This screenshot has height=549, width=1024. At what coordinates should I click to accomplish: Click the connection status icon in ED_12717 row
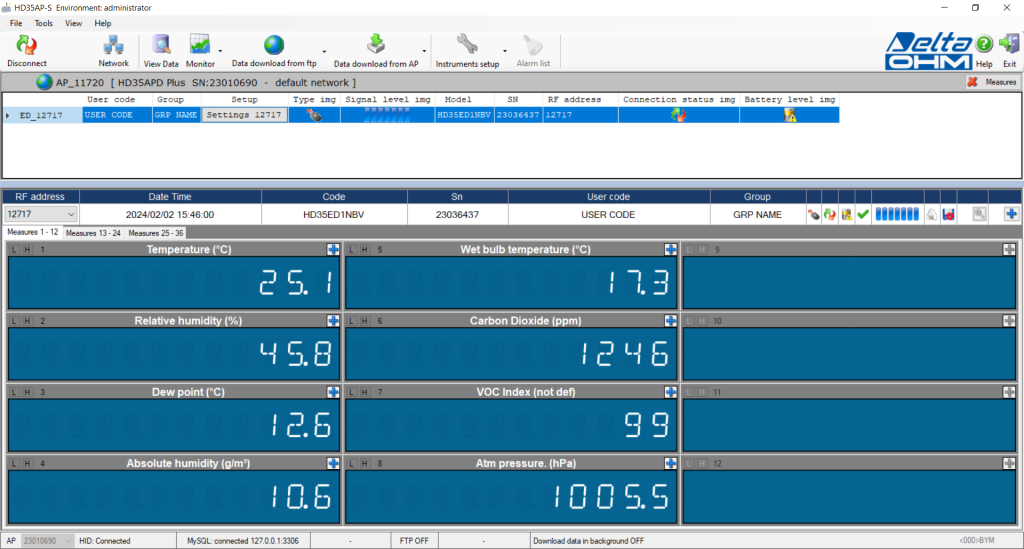pos(679,115)
